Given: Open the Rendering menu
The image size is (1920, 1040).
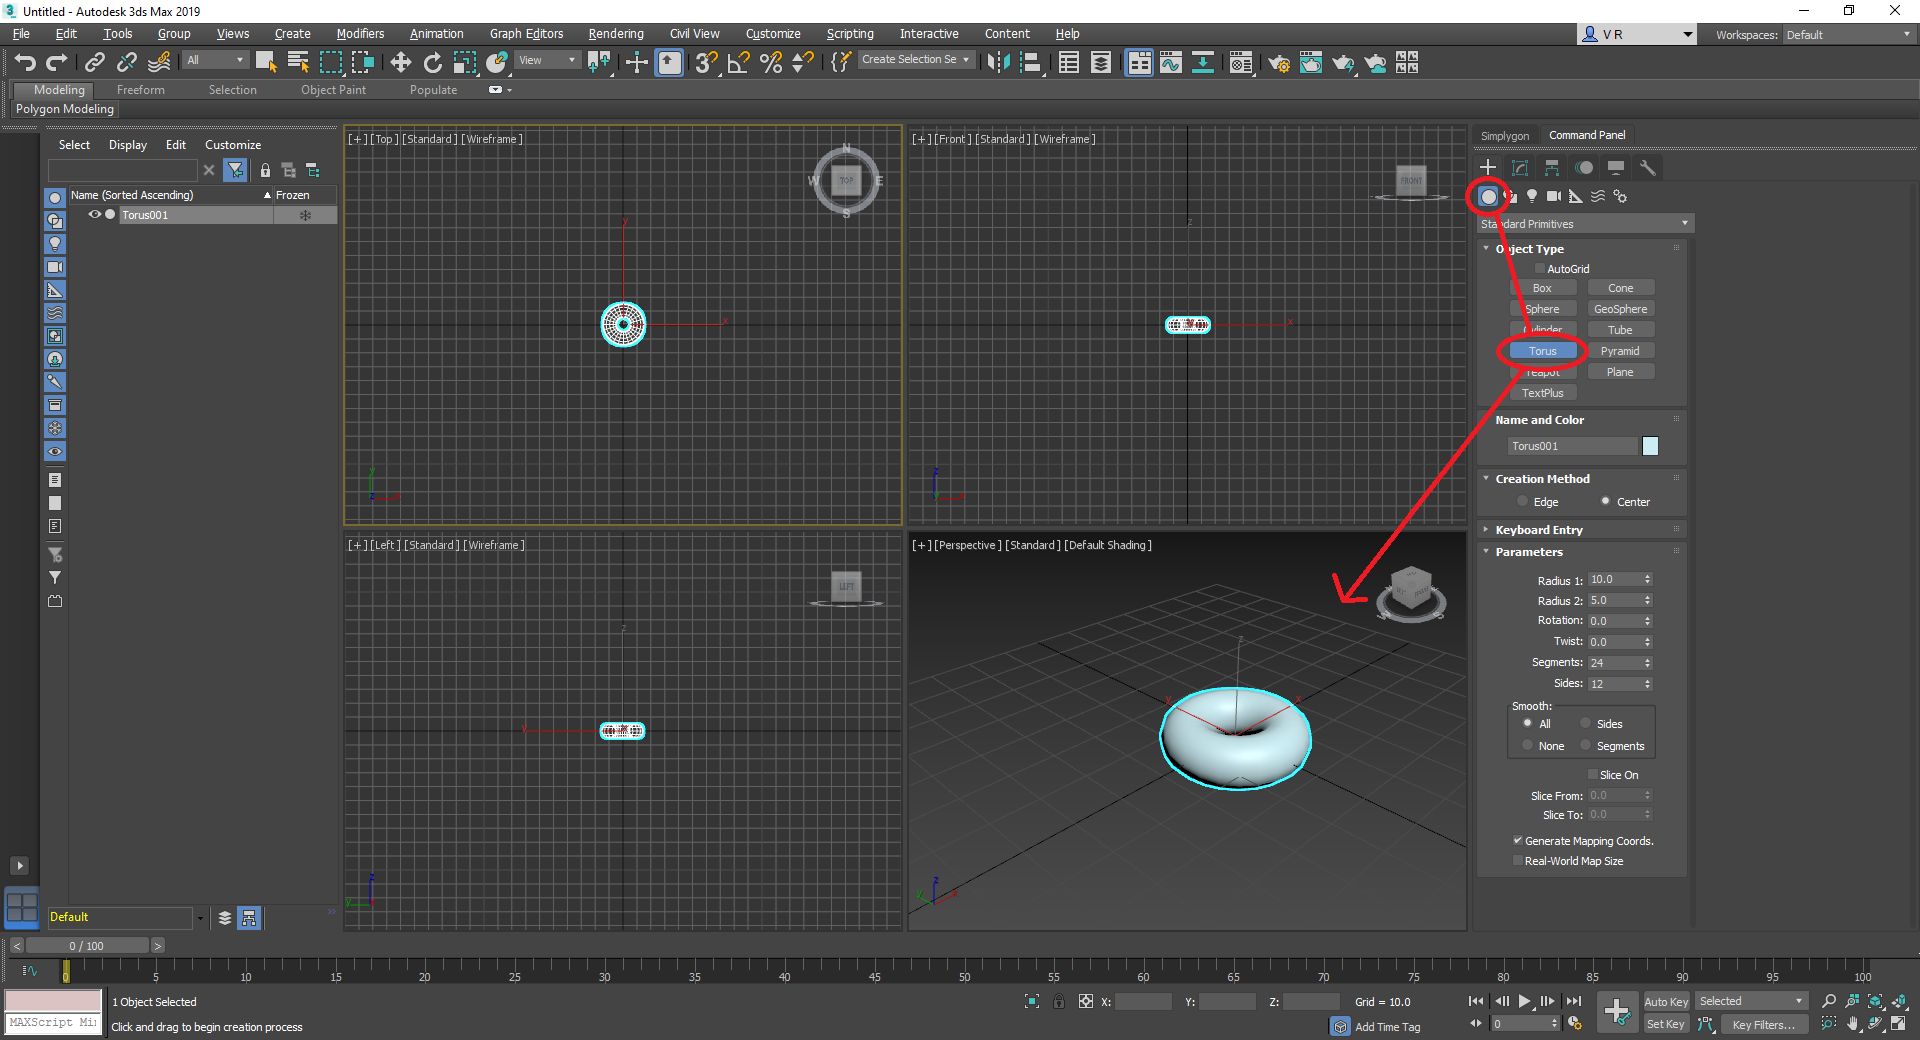Looking at the screenshot, I should click(615, 33).
